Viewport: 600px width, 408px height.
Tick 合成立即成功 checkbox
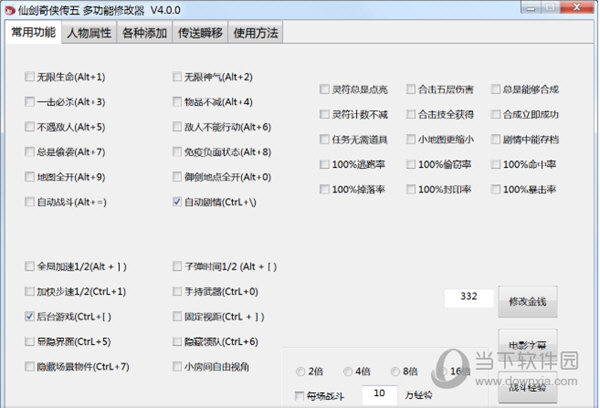[496, 114]
